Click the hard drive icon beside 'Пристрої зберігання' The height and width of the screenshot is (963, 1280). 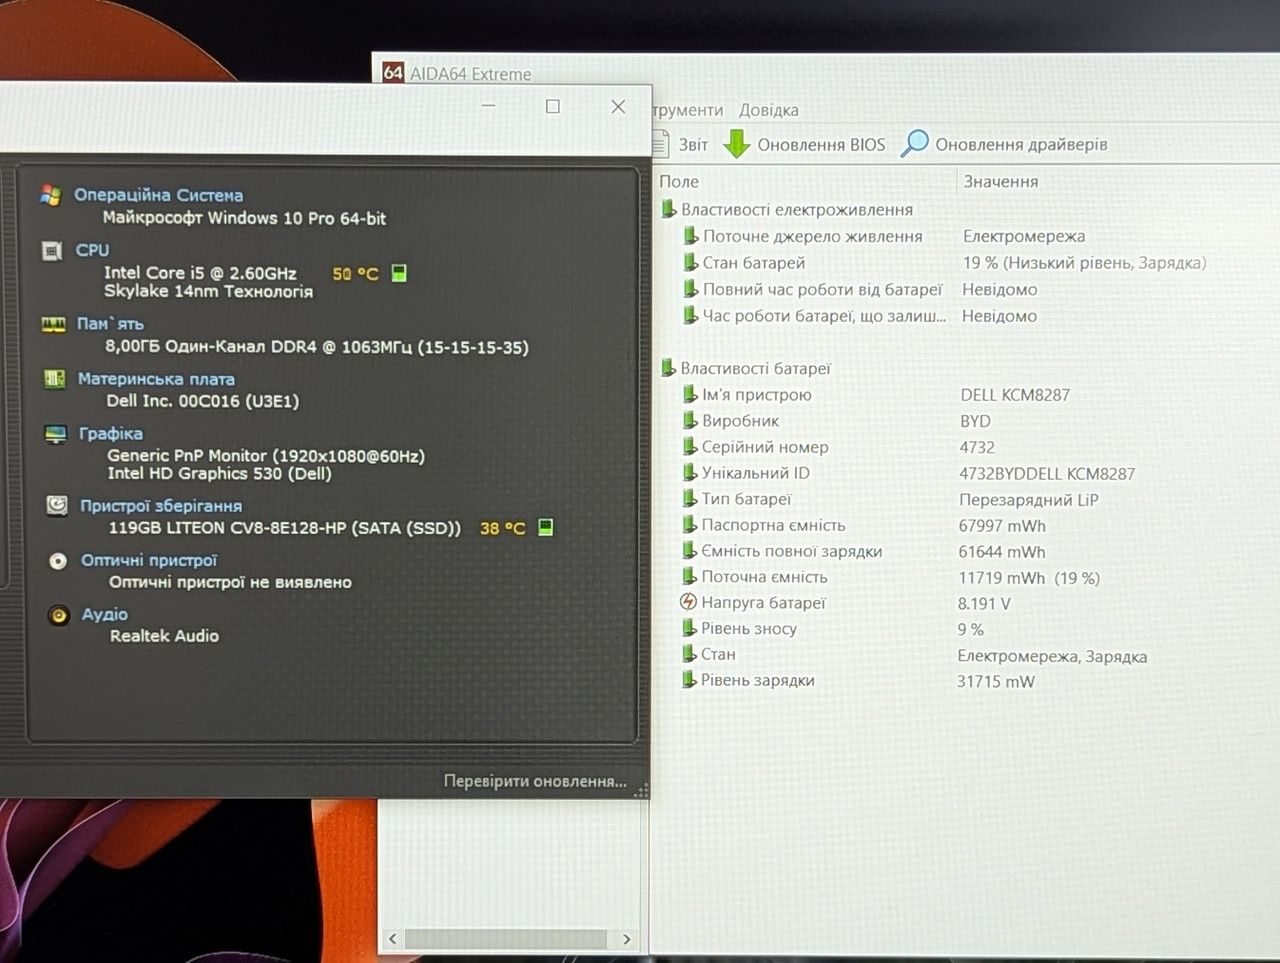pos(57,506)
